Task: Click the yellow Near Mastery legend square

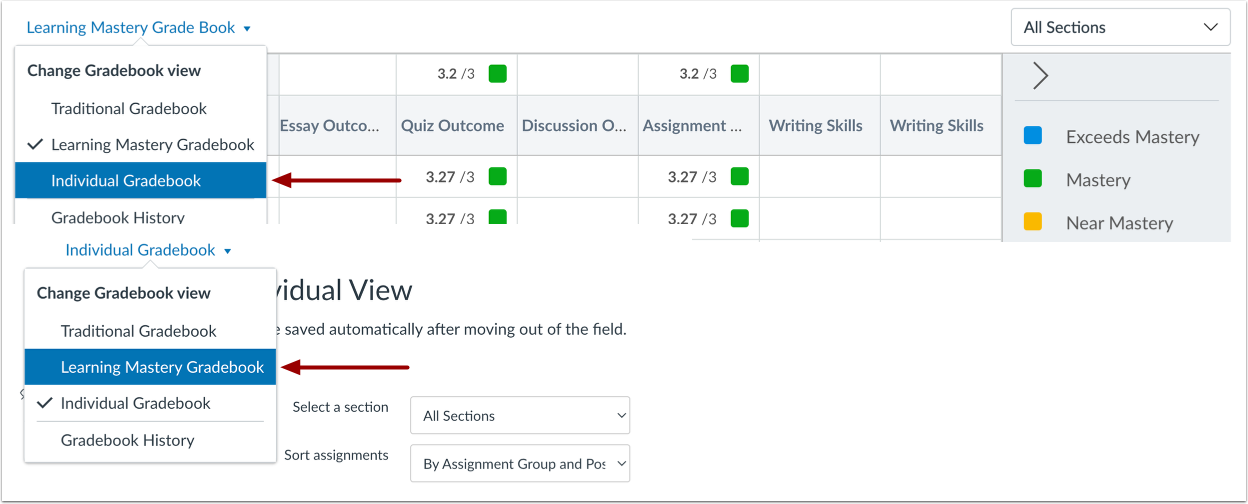Action: point(1033,222)
